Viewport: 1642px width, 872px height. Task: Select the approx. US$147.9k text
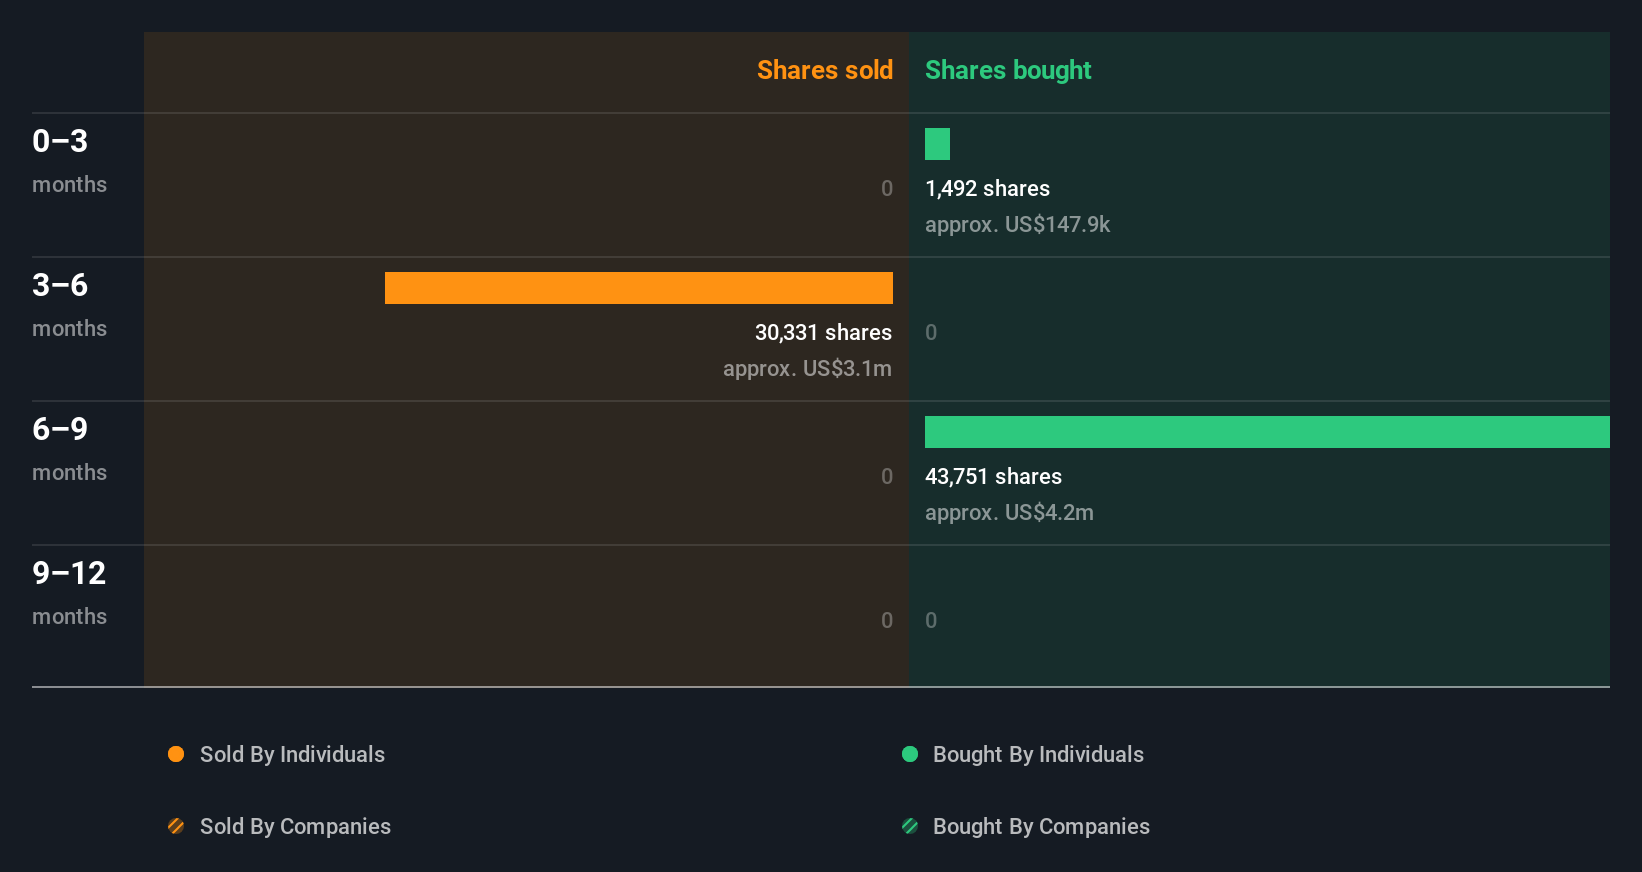pos(1017,224)
